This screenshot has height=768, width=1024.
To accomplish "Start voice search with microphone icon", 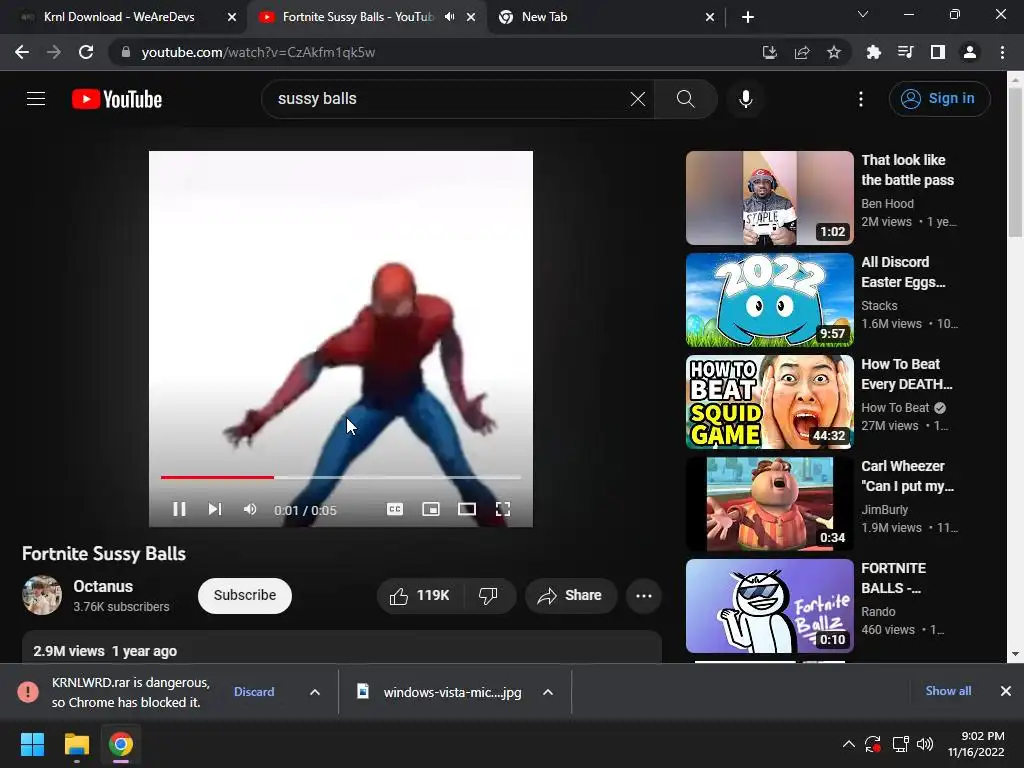I will coord(745,99).
